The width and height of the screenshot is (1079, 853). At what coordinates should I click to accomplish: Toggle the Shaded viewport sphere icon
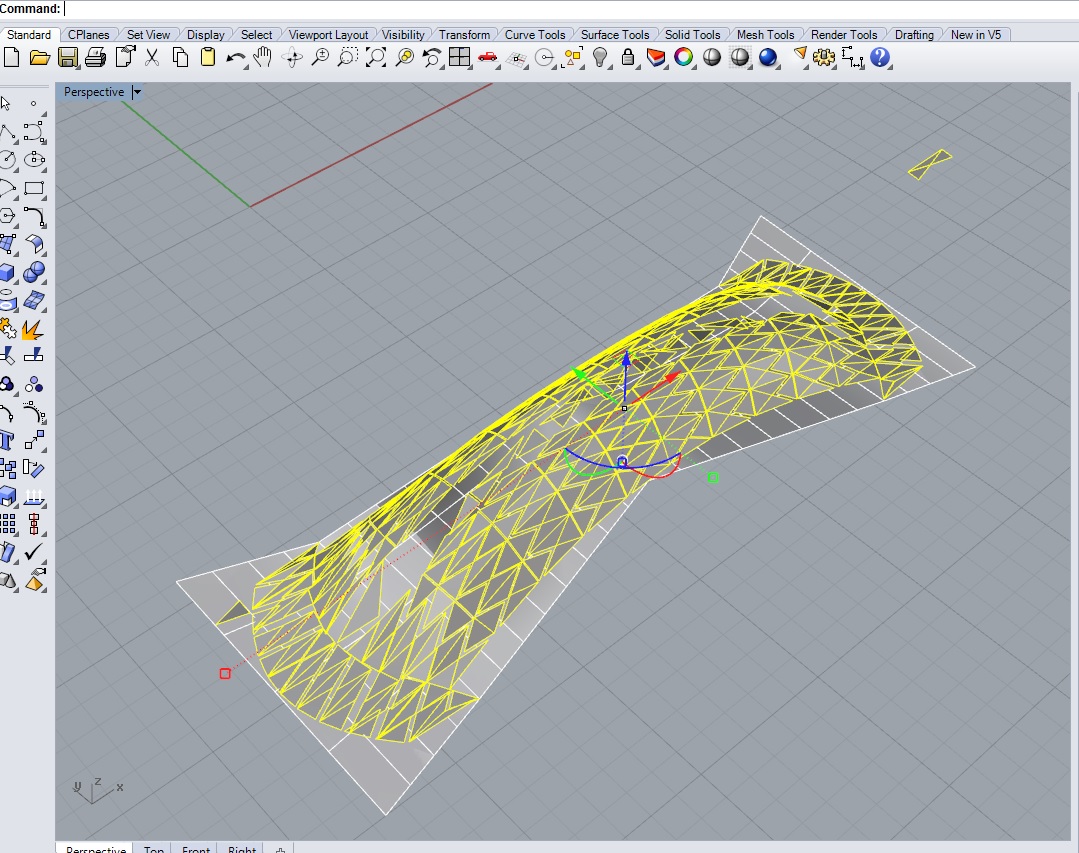pyautogui.click(x=712, y=57)
